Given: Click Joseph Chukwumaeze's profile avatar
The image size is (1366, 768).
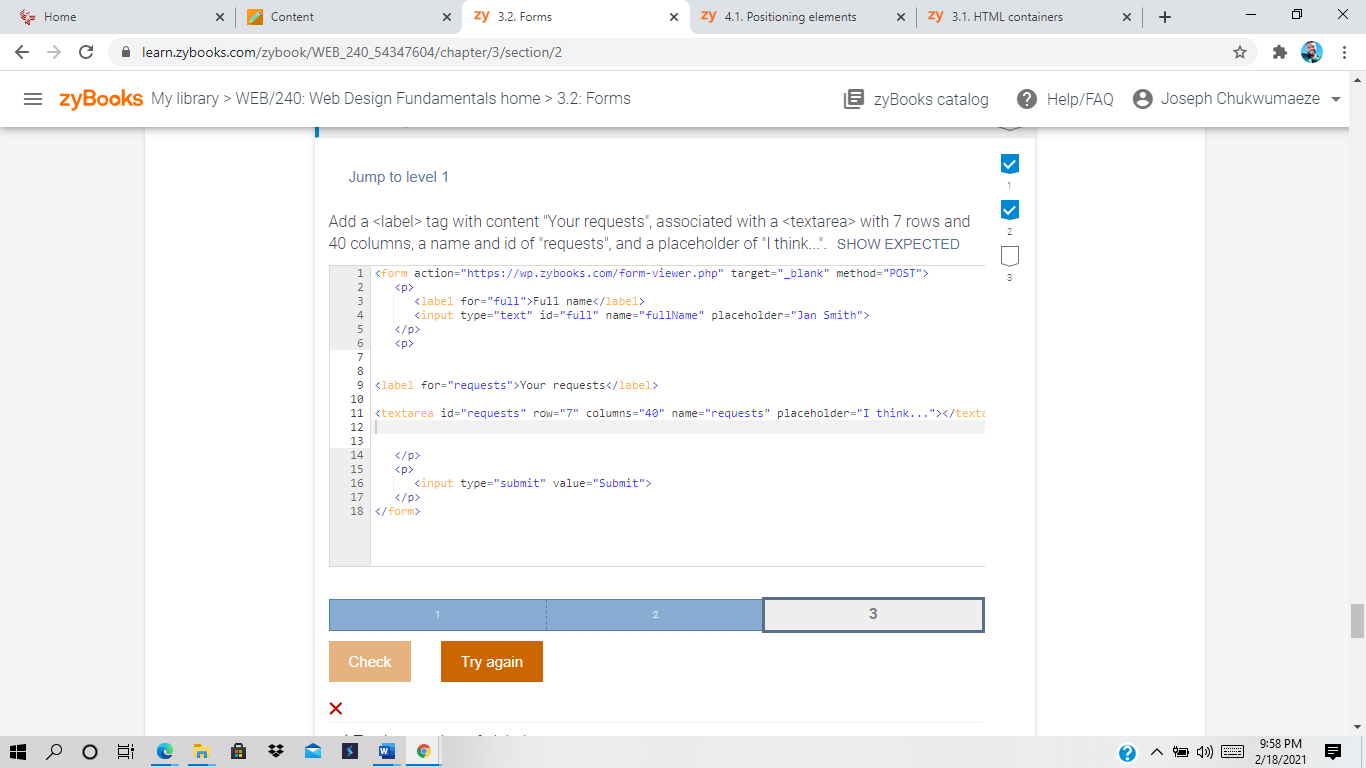Looking at the screenshot, I should tap(1141, 98).
